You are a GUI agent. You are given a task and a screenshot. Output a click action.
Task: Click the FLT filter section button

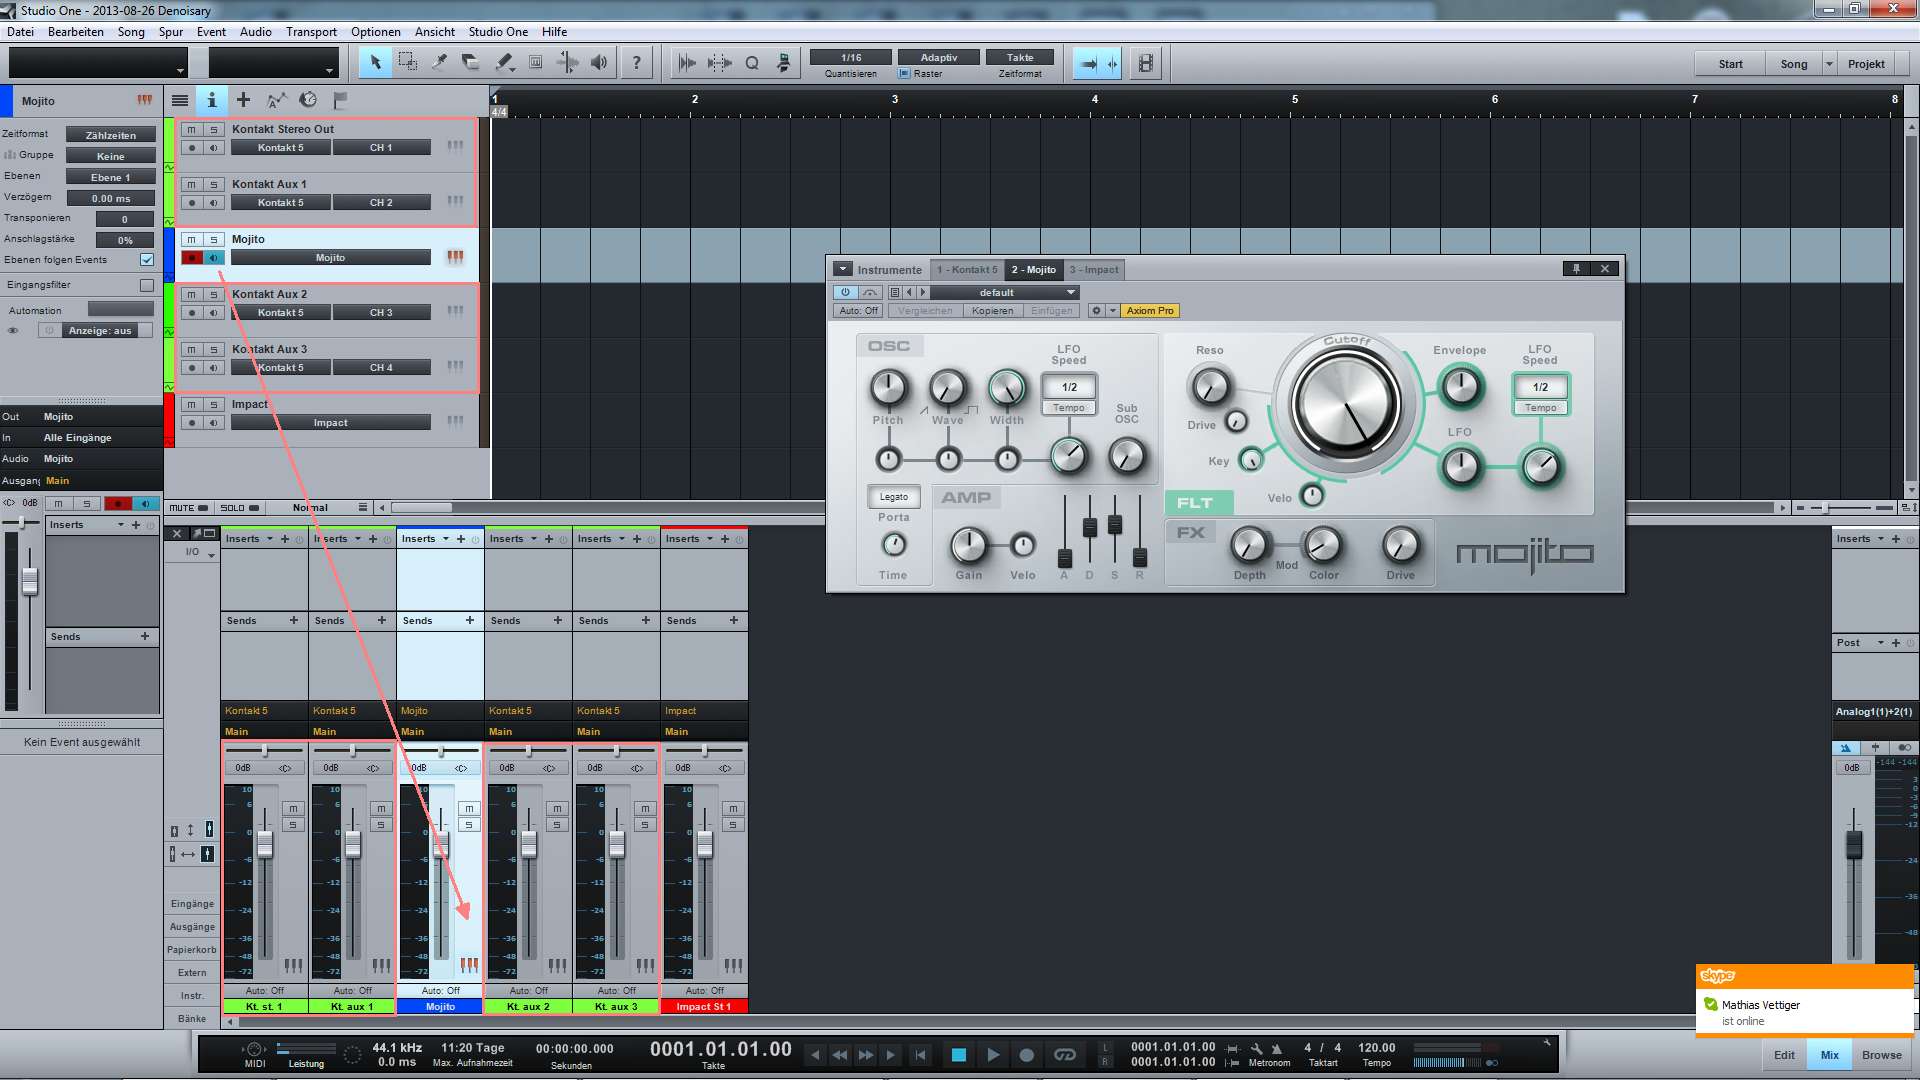(1192, 501)
